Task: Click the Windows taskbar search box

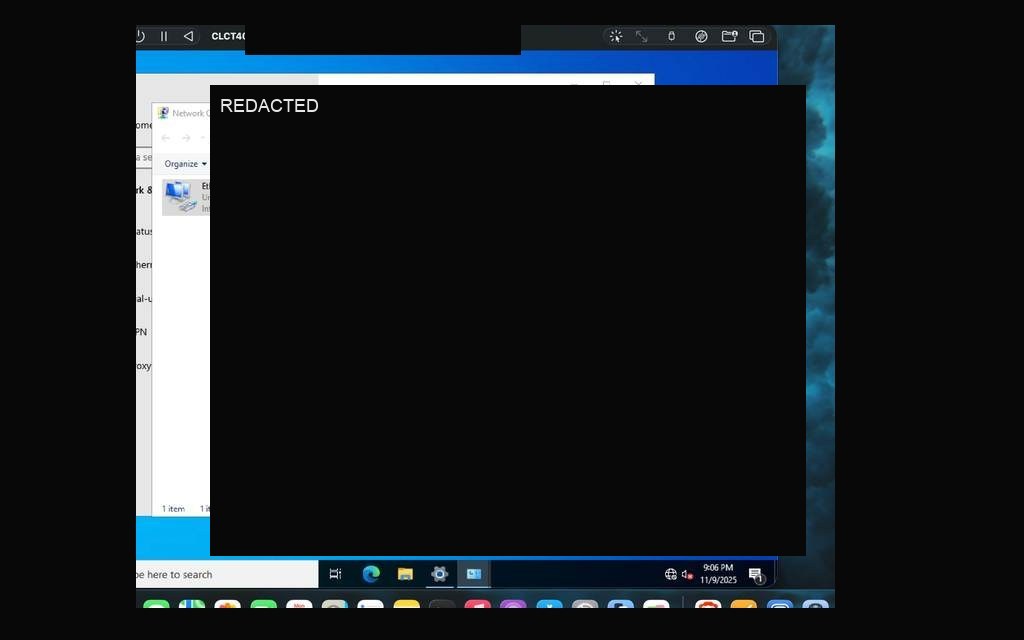Action: click(x=227, y=575)
